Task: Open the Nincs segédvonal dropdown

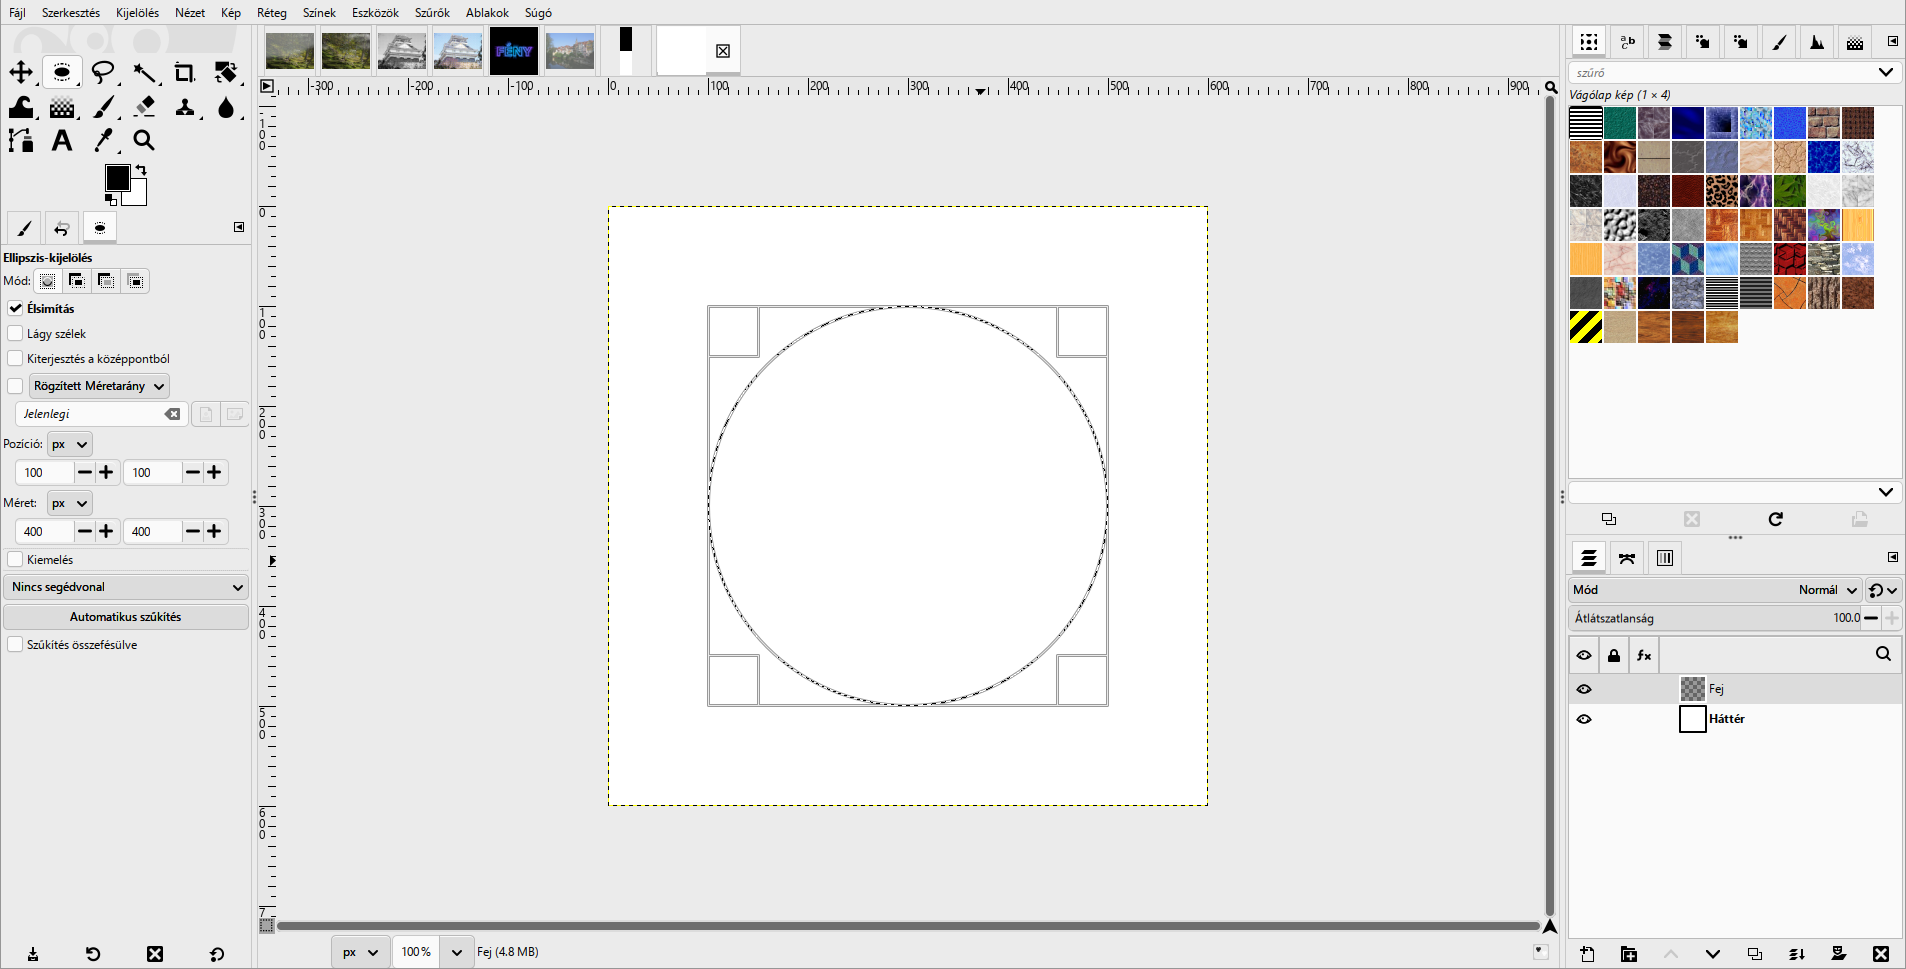Action: (126, 587)
